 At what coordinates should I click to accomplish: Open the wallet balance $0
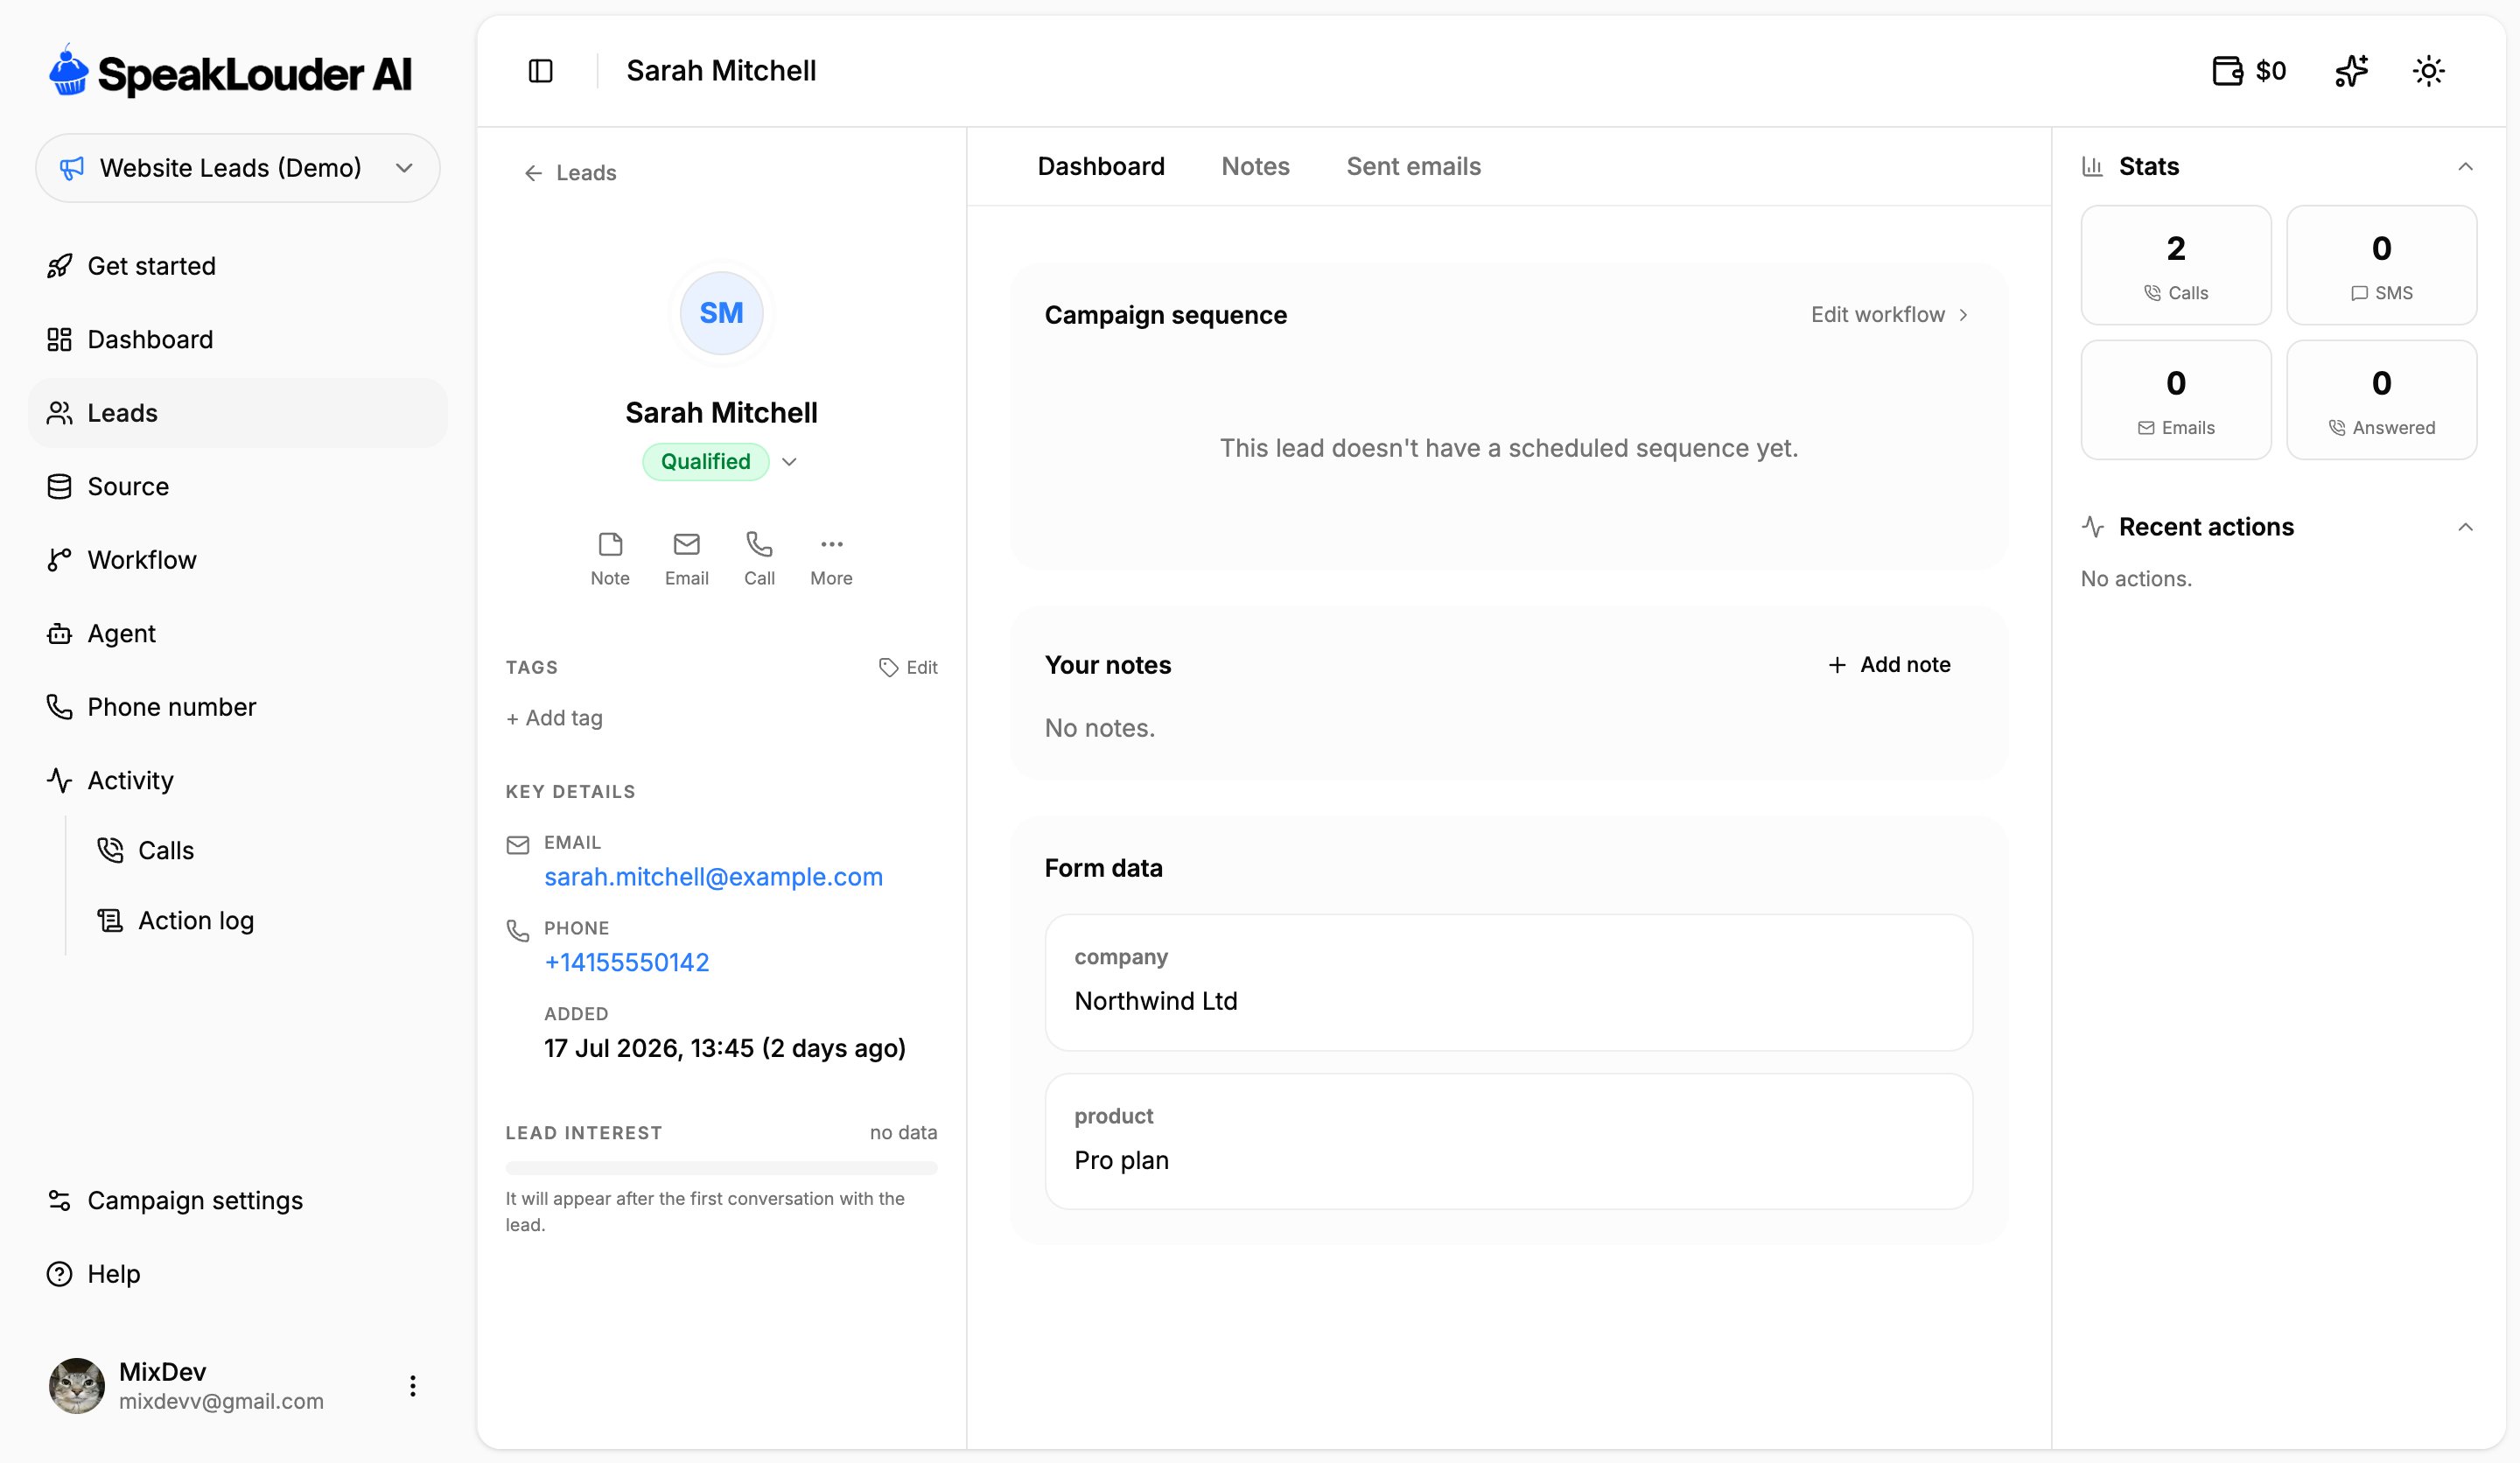[2249, 71]
